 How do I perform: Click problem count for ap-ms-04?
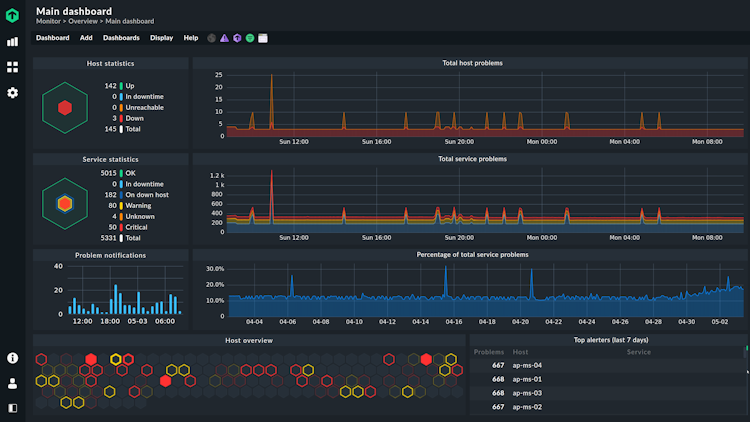coord(498,365)
